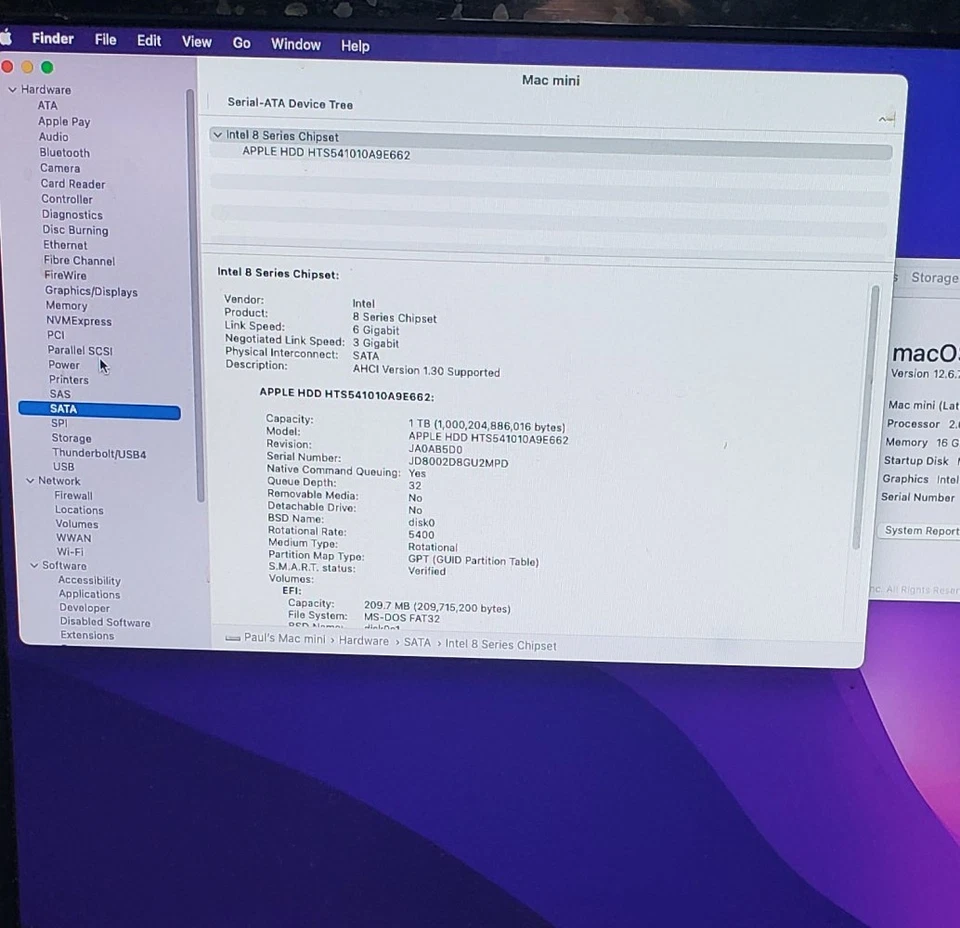Collapse the Intel 8 Series Chipset device entry
960x928 pixels.
(218, 135)
